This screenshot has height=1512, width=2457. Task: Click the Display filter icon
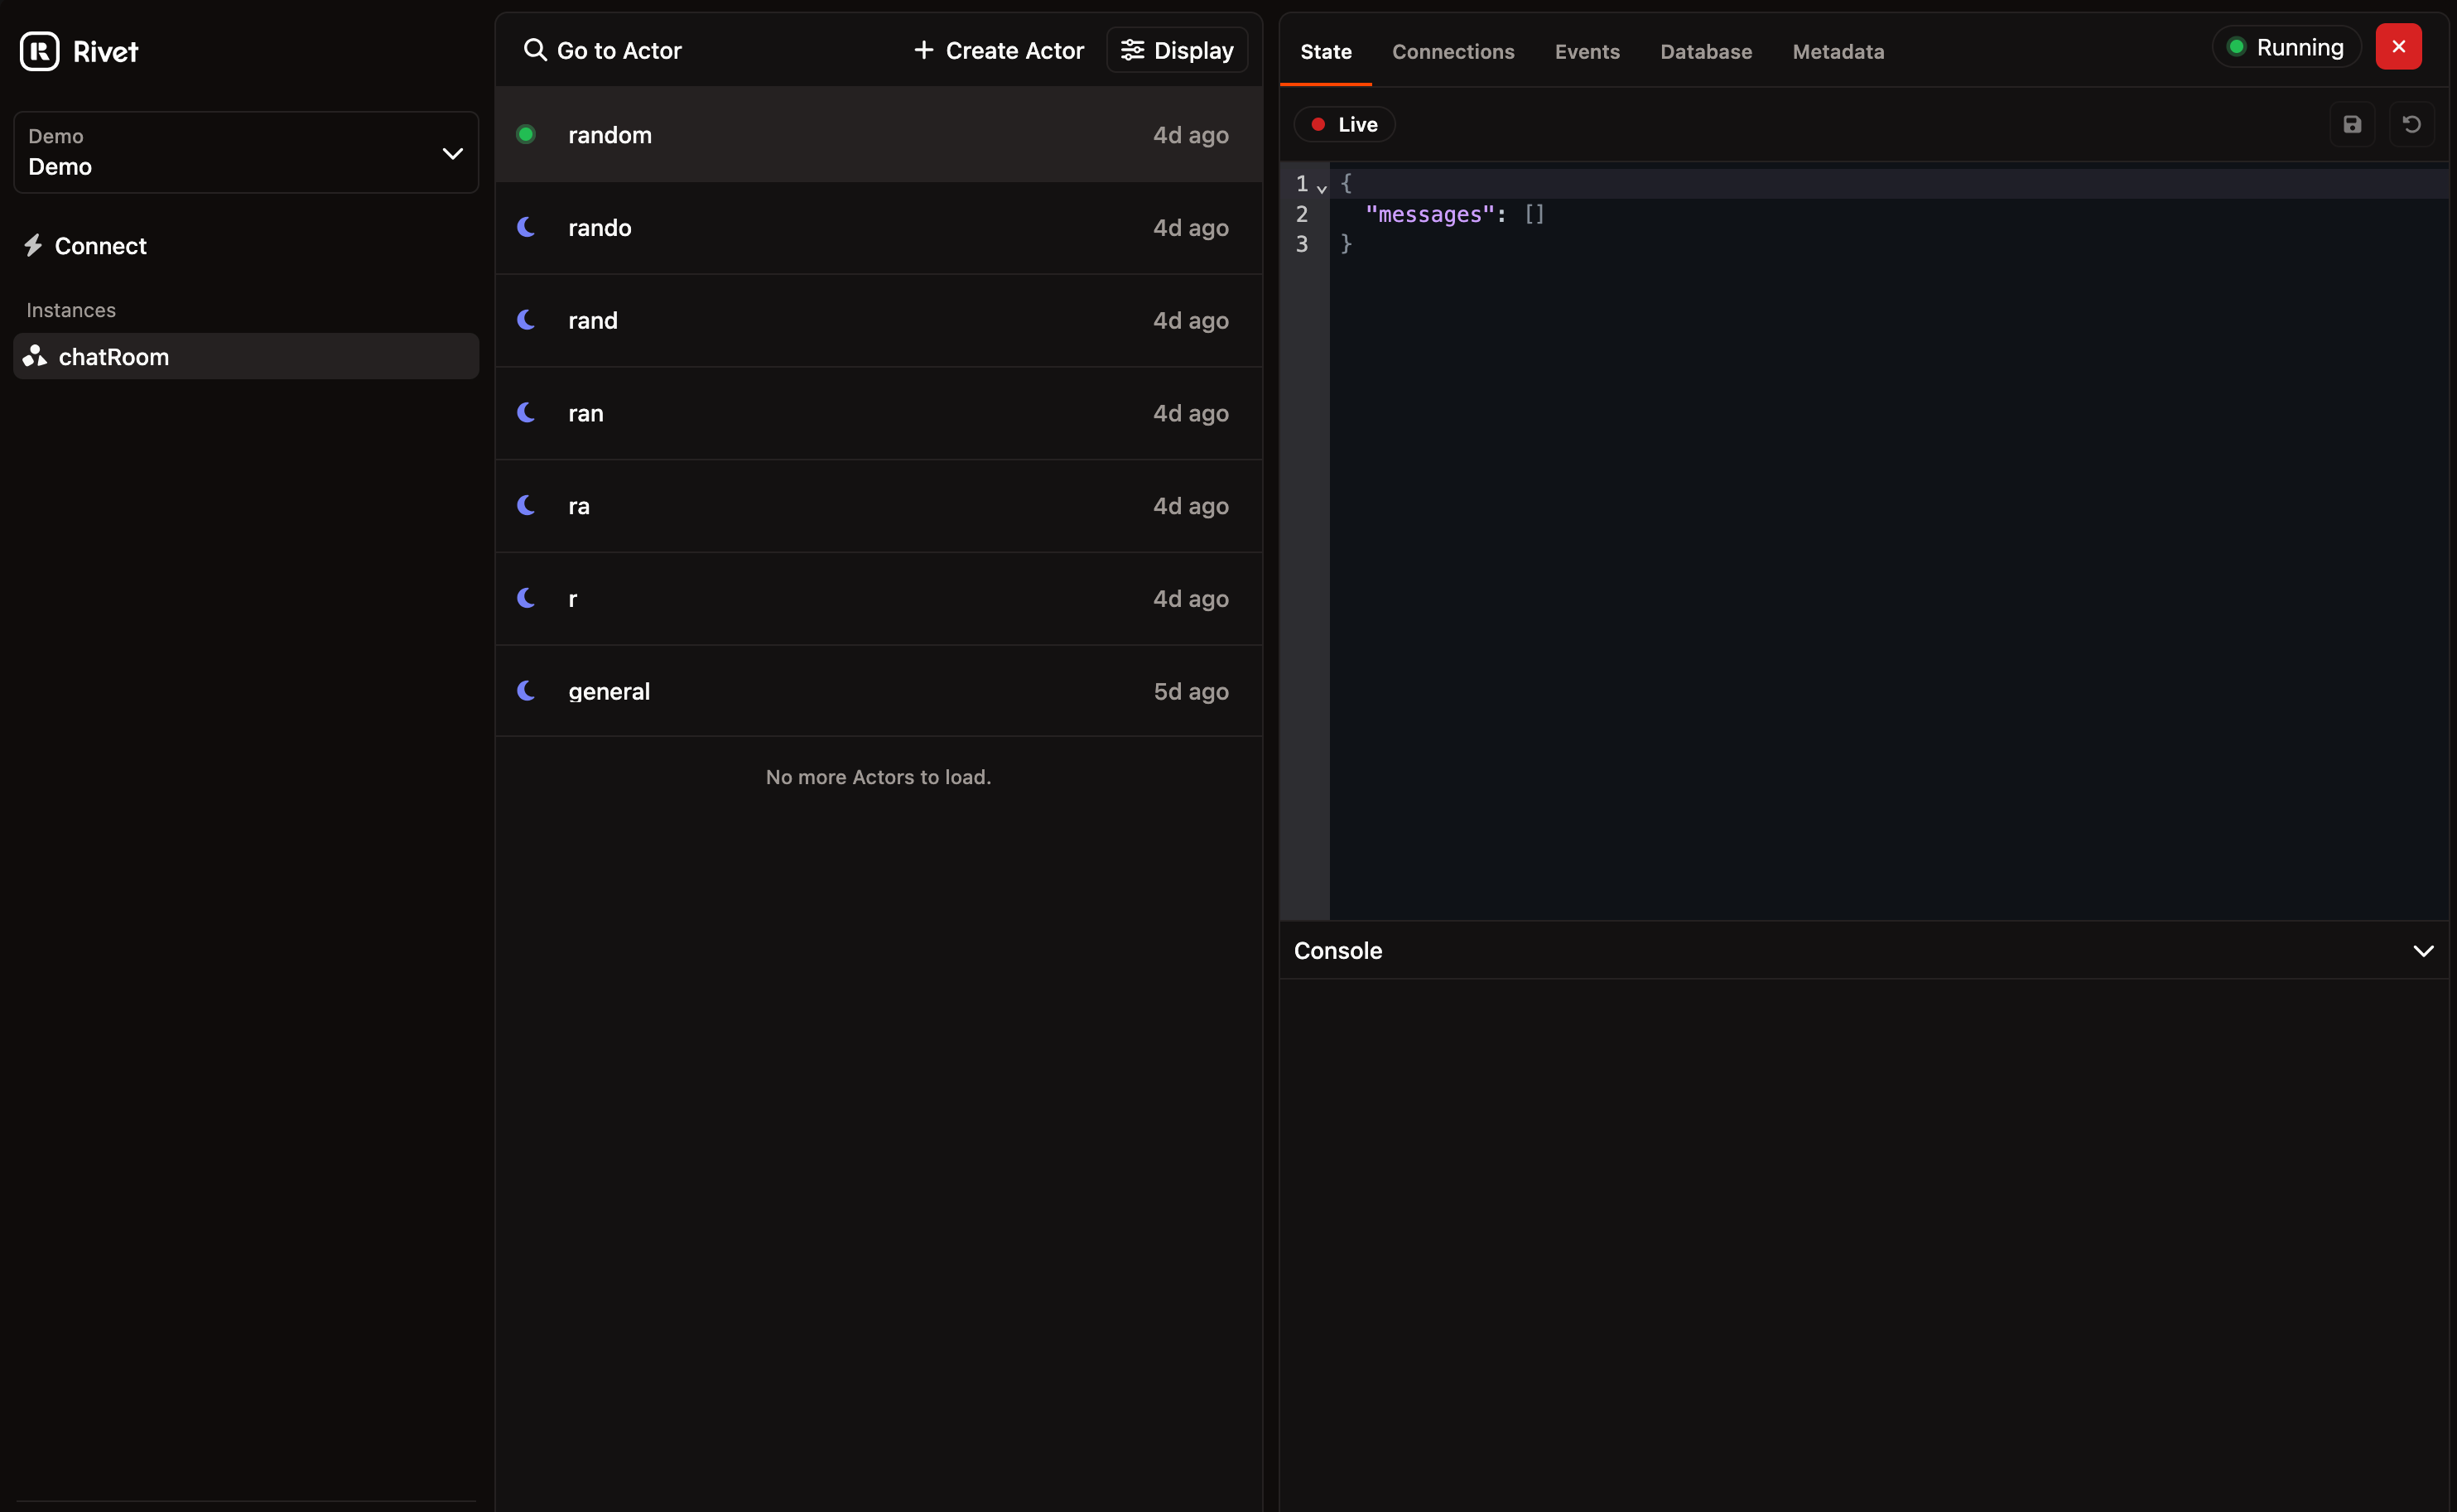[x=1132, y=49]
